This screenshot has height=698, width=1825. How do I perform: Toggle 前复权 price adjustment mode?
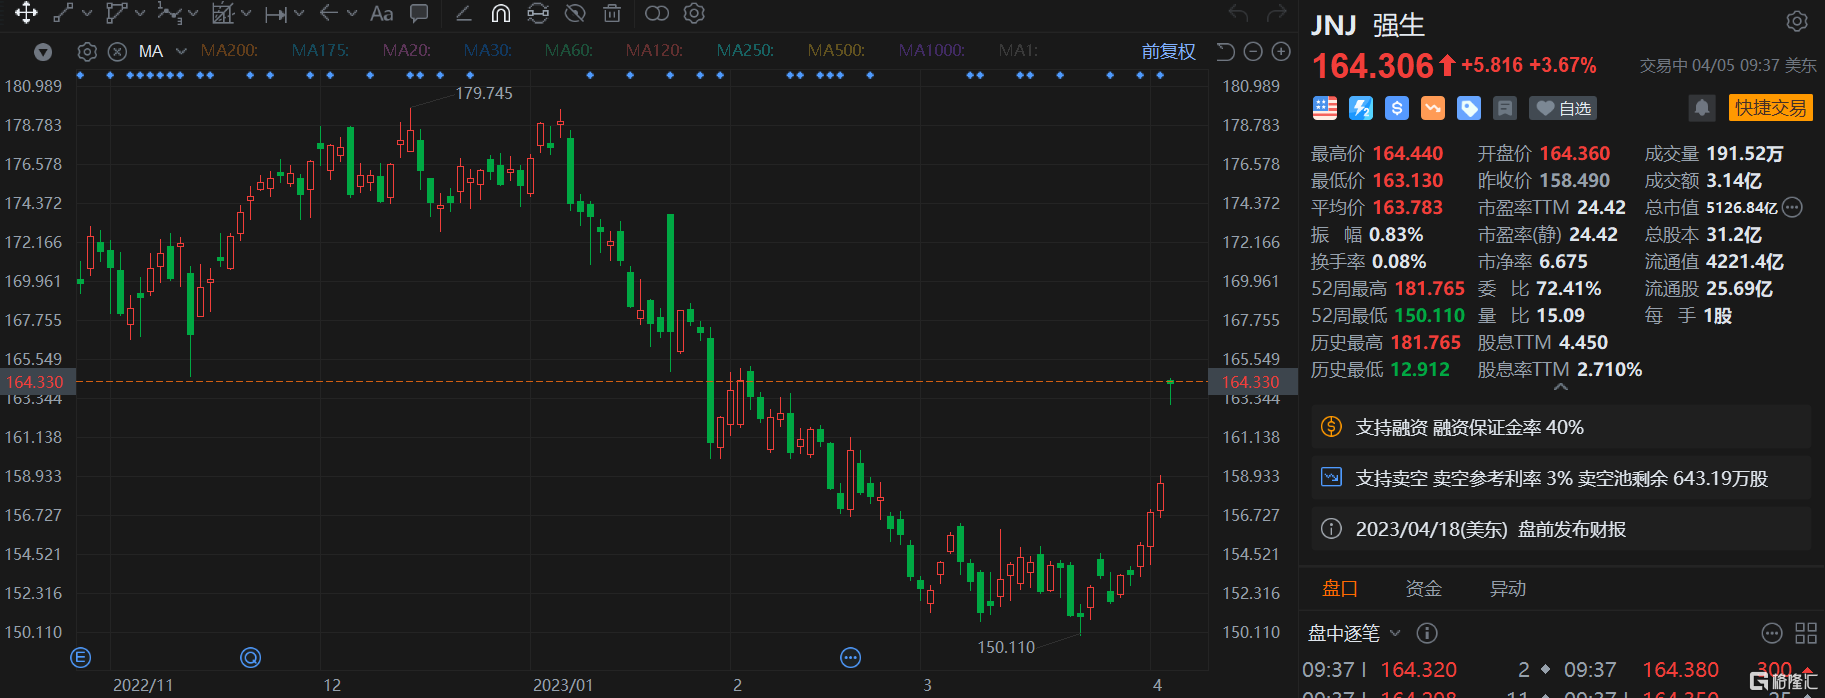pyautogui.click(x=1168, y=51)
